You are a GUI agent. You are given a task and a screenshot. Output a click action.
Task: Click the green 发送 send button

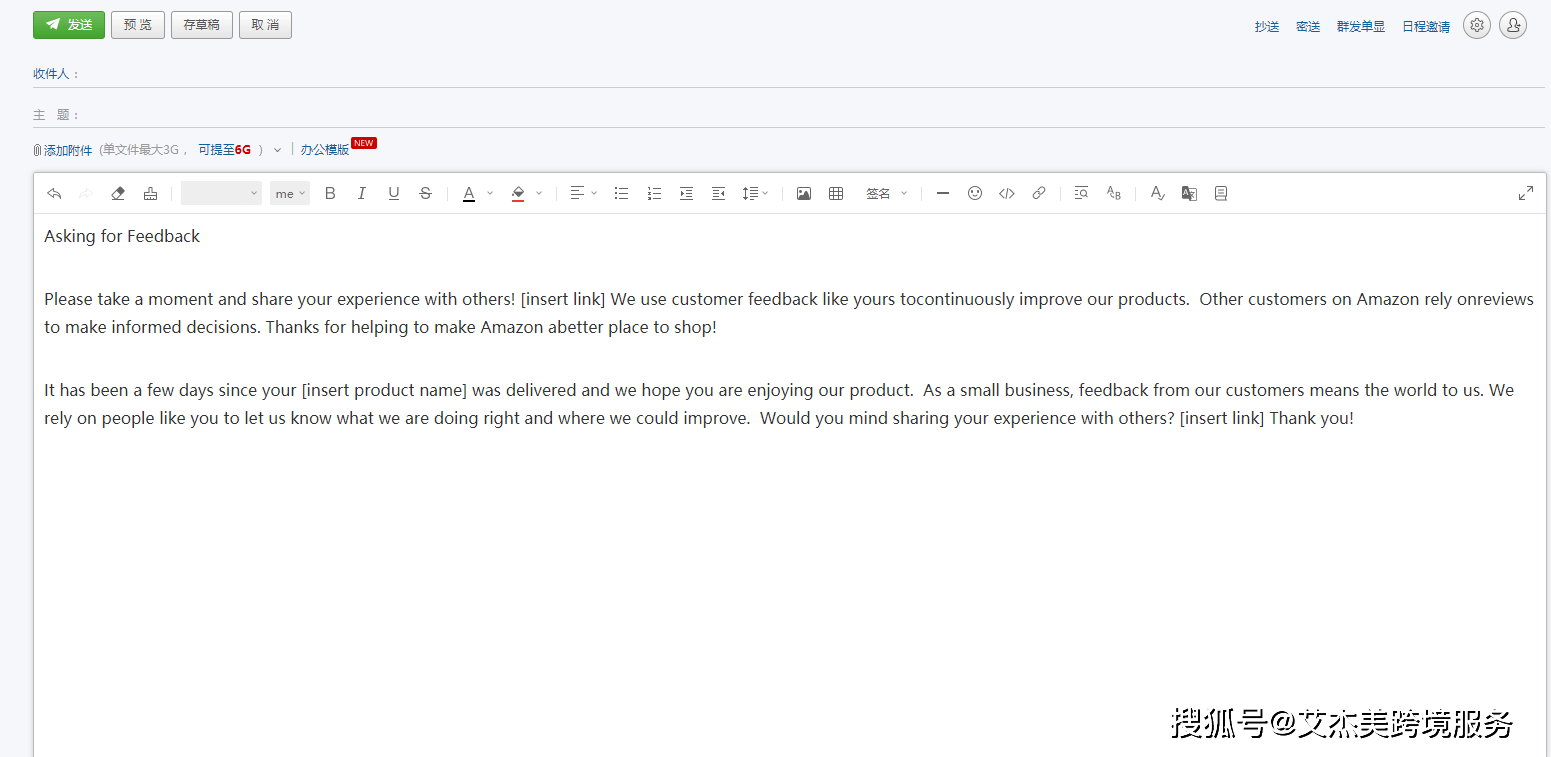point(69,25)
